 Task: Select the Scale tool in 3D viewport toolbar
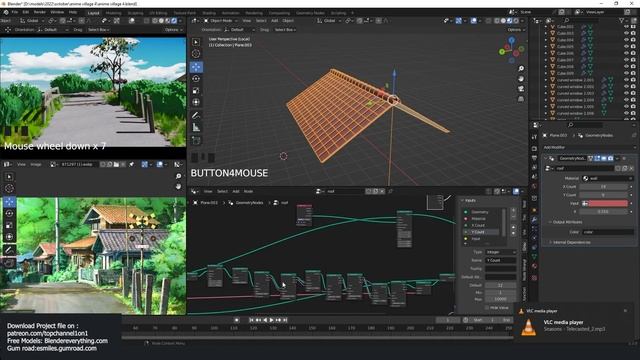(196, 91)
